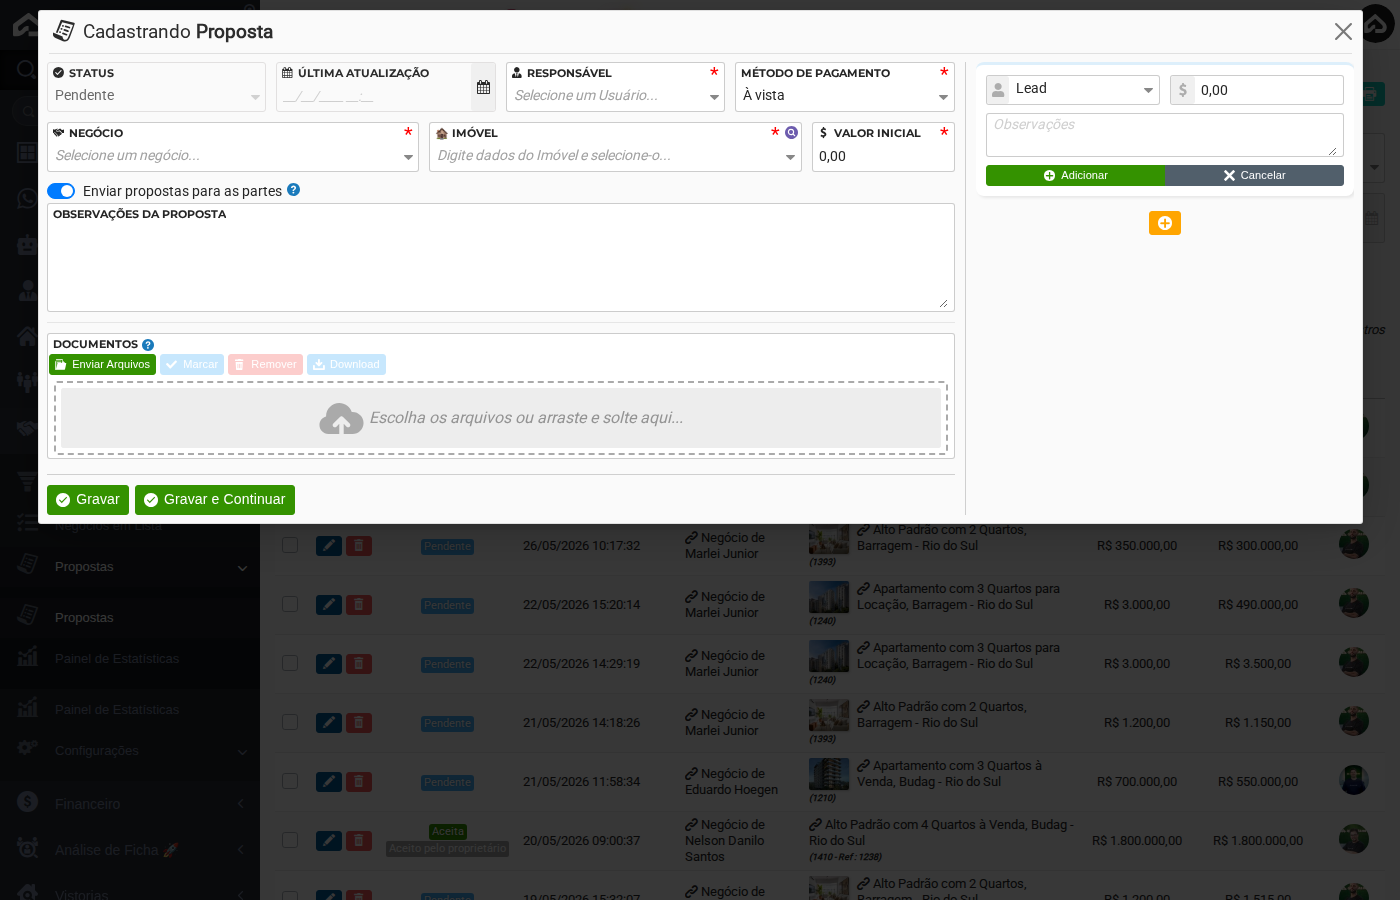Edit proposal dated 20/05/2026 09:00:37
The image size is (1400, 900).
pos(329,841)
